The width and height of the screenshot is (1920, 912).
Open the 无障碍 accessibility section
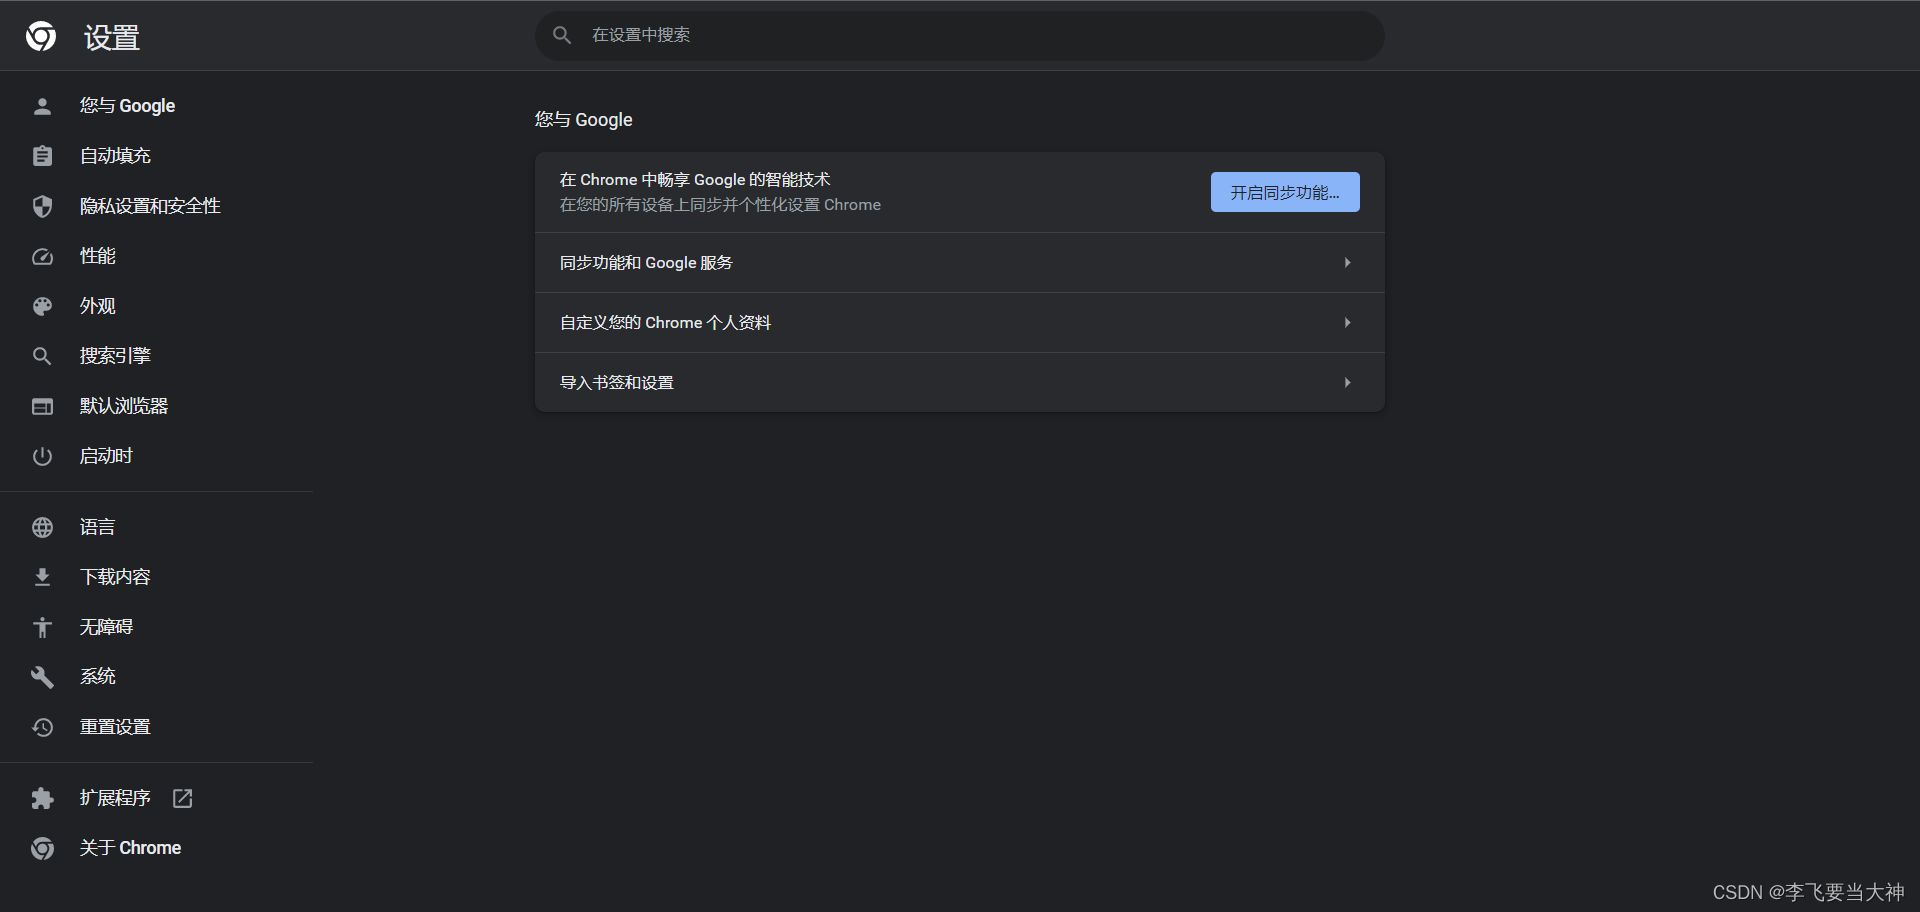(106, 627)
